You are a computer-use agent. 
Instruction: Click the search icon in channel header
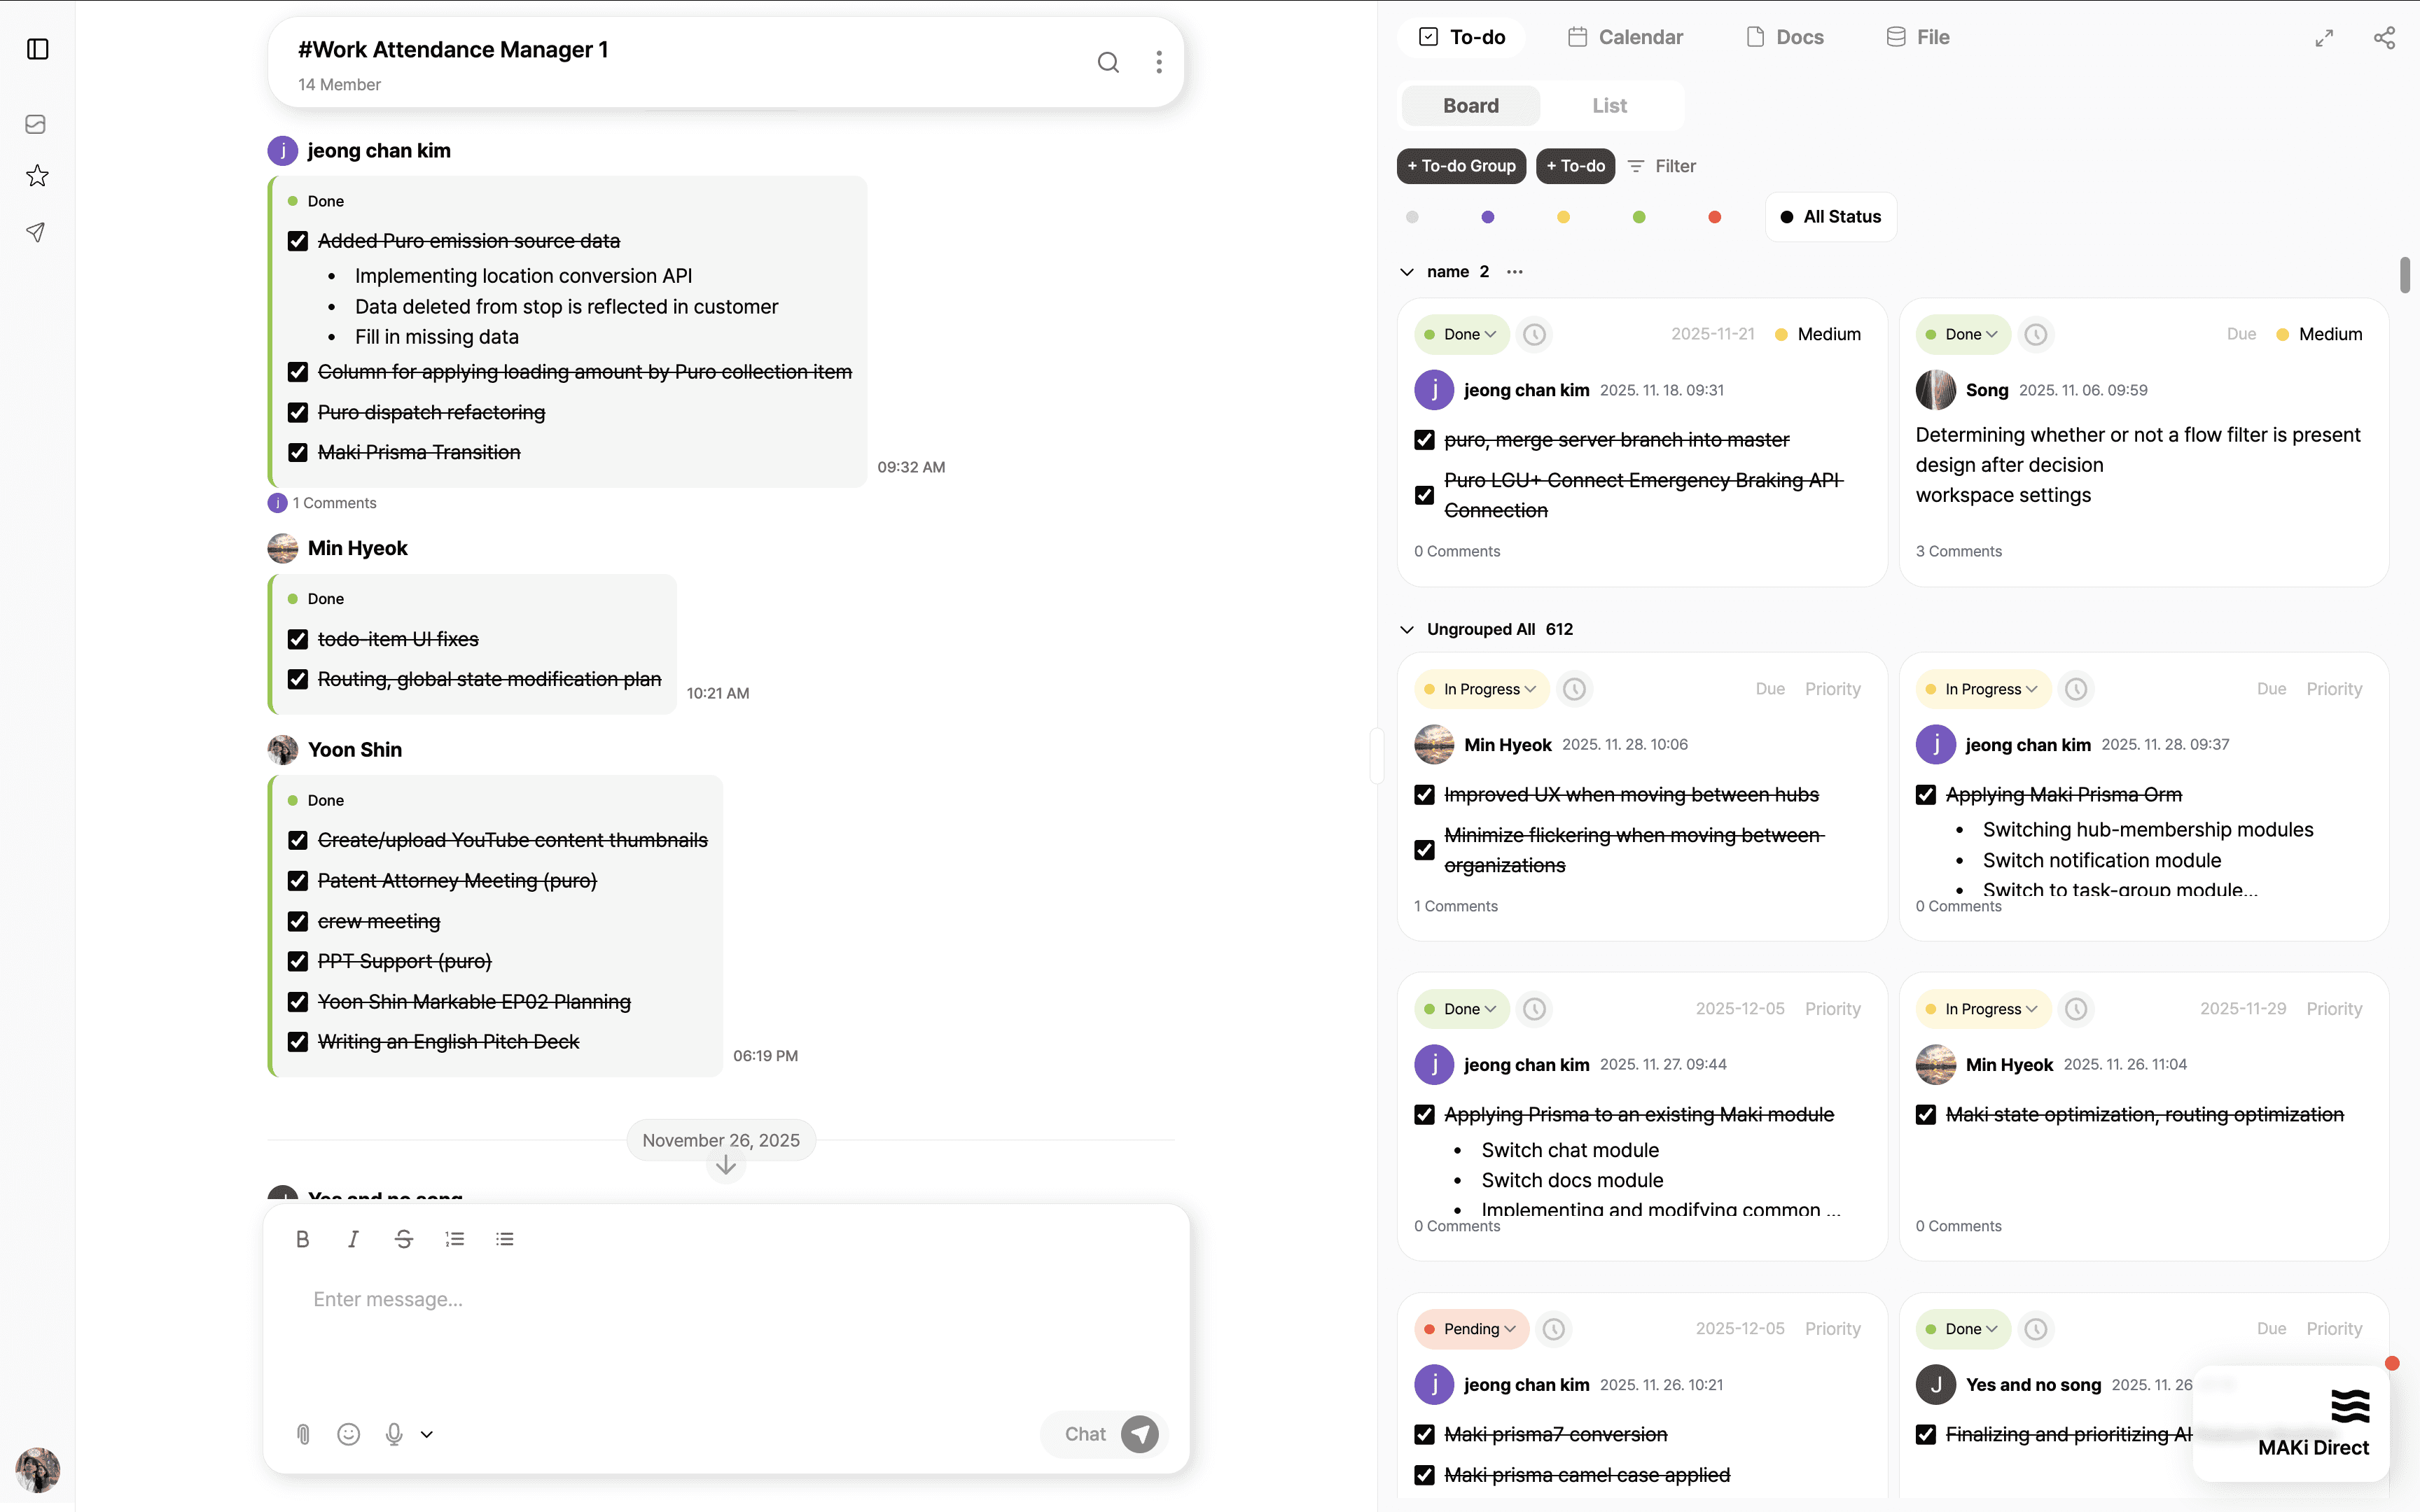[x=1108, y=62]
